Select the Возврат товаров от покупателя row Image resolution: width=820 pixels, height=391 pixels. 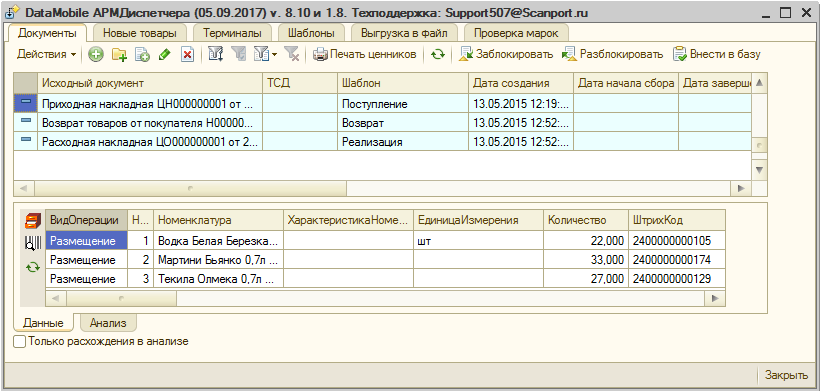(x=383, y=123)
